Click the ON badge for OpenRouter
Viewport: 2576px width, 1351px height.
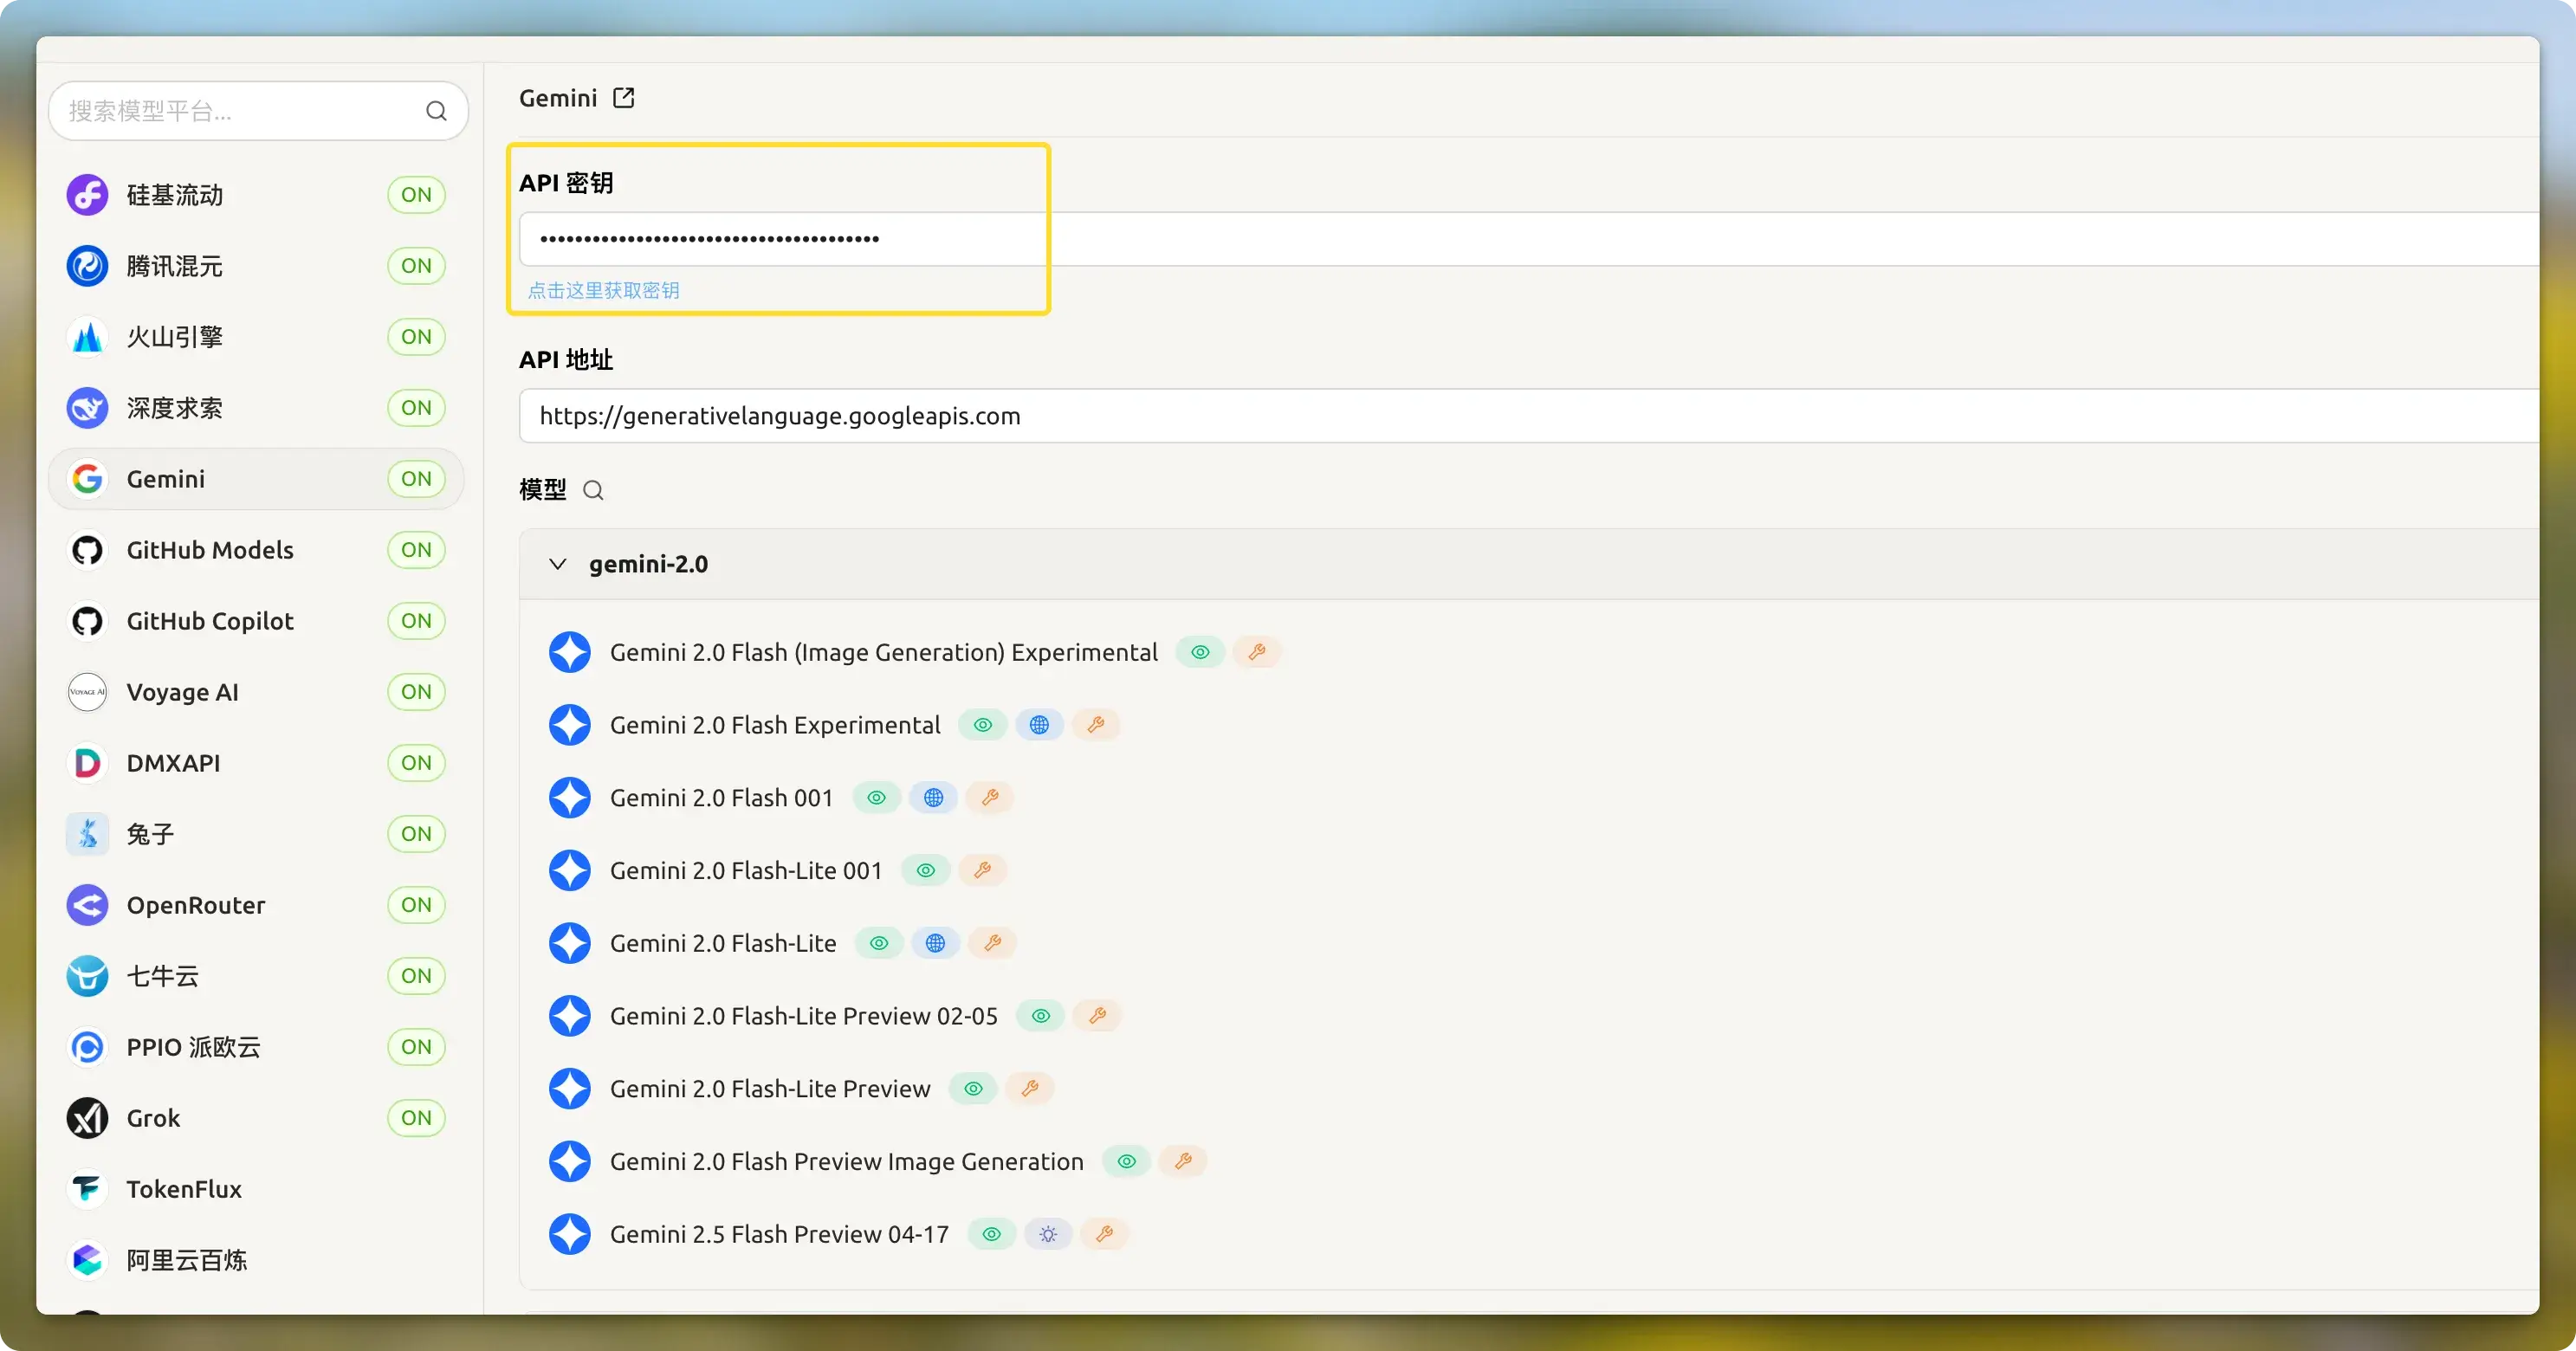(x=416, y=905)
